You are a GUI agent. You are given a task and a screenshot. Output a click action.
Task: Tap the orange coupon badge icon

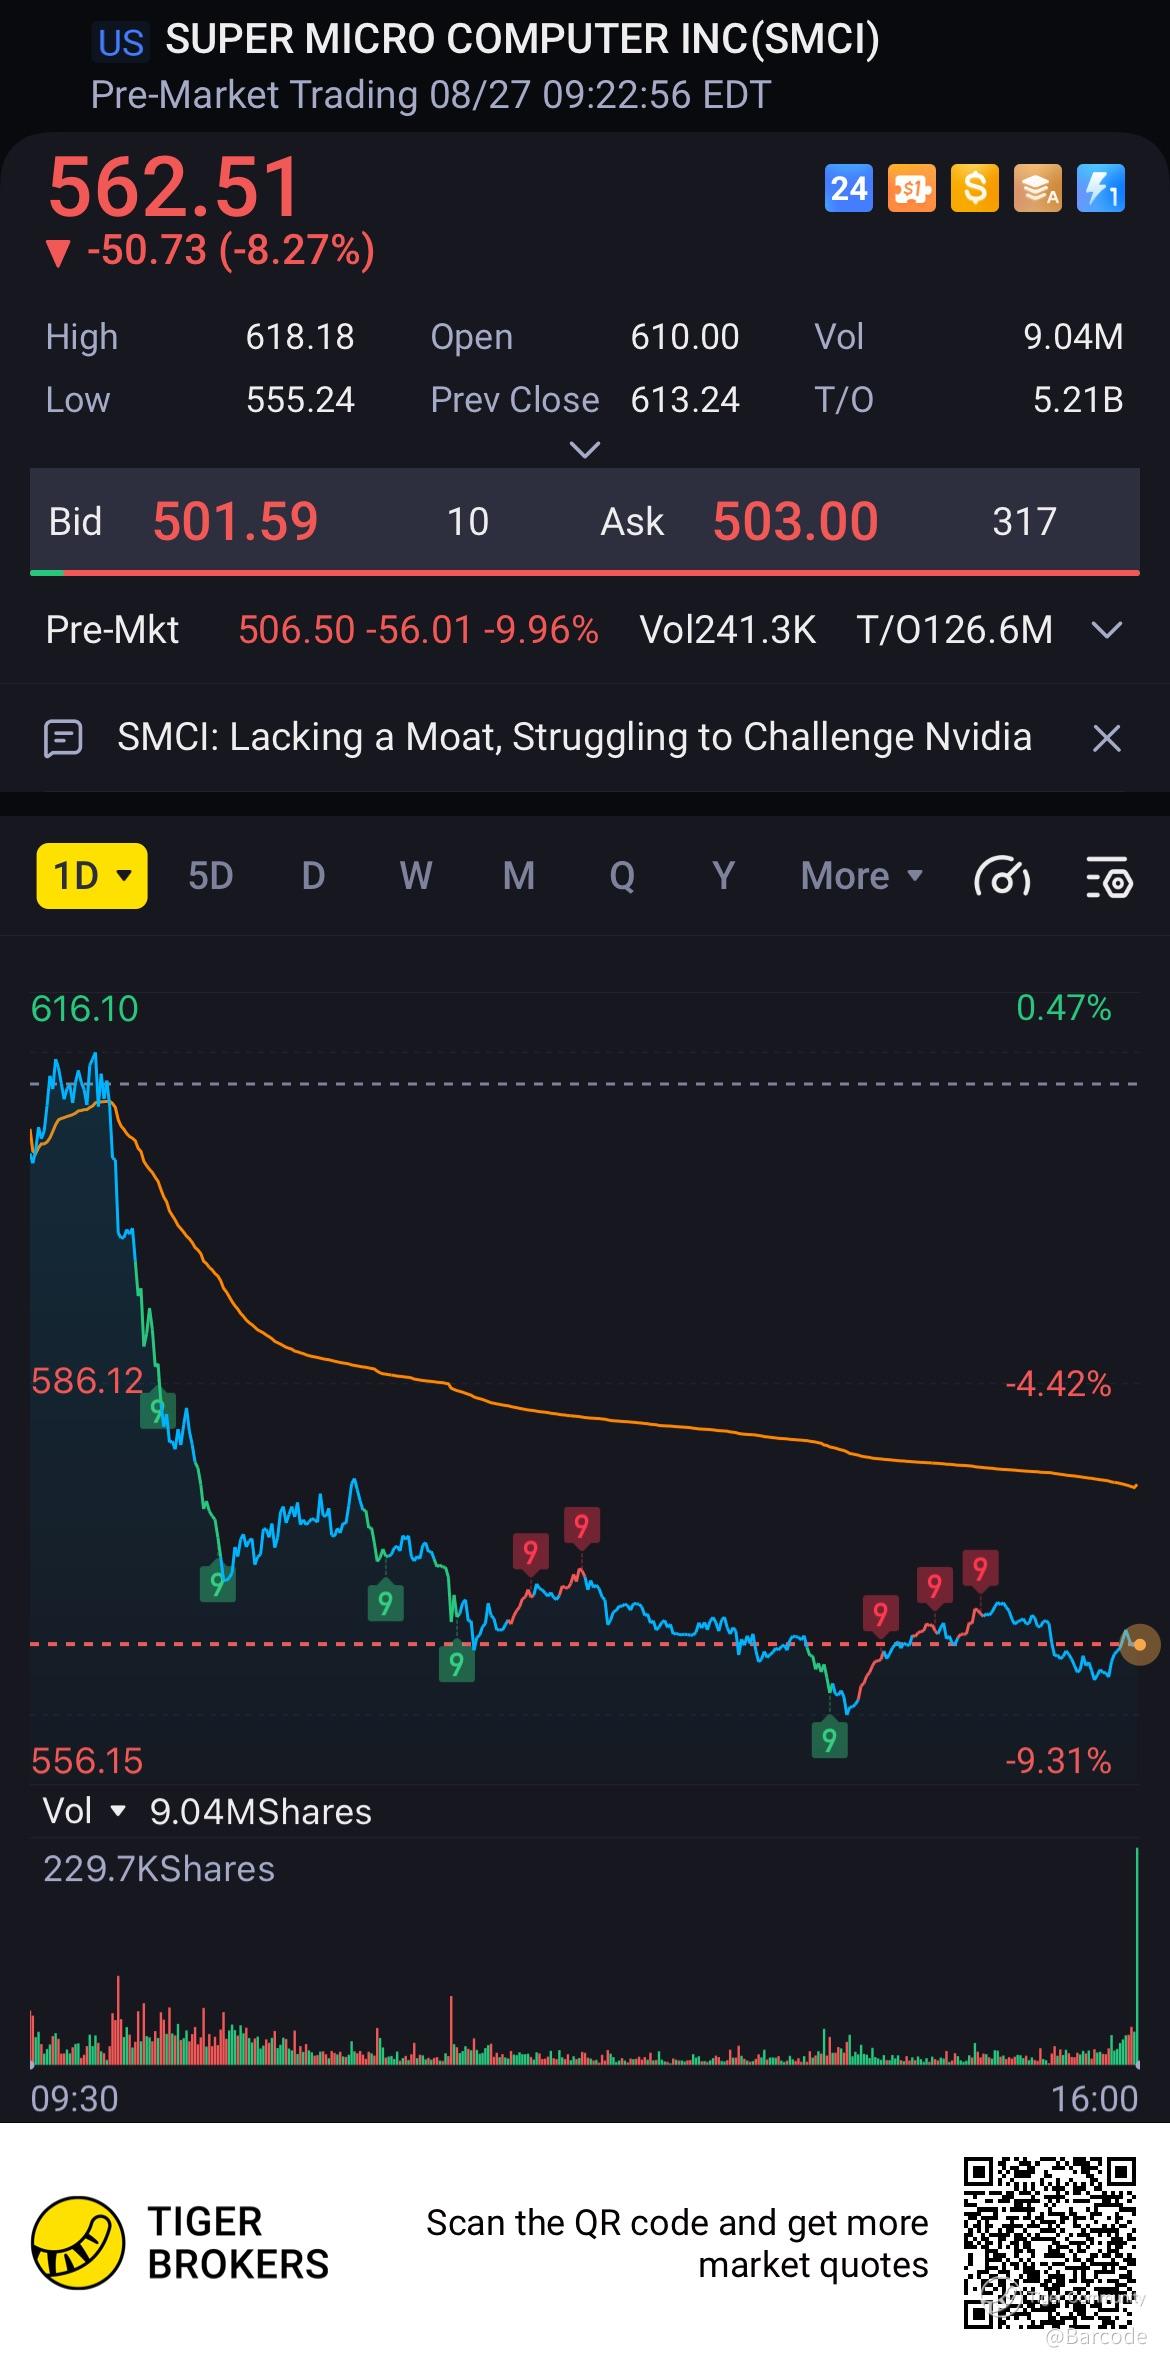click(x=911, y=188)
